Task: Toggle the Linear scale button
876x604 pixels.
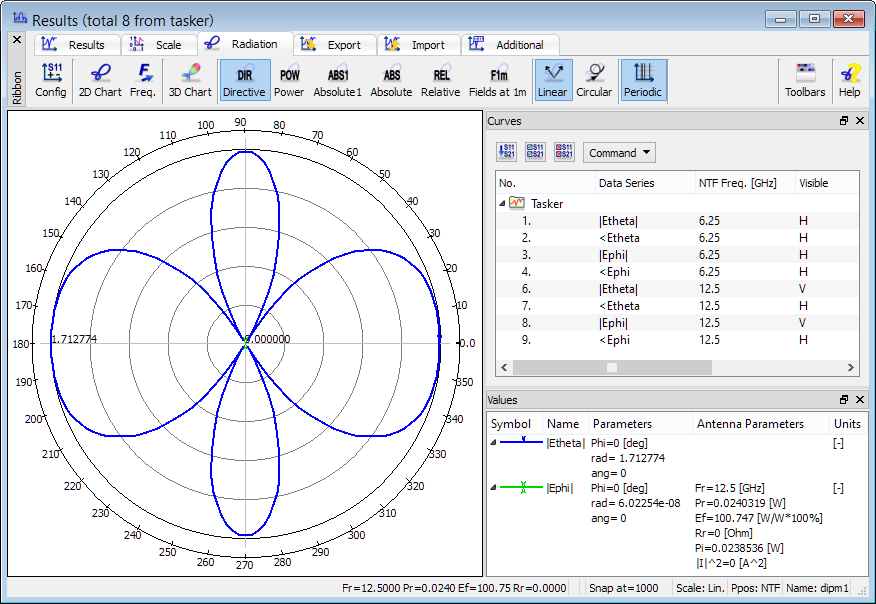Action: 552,81
